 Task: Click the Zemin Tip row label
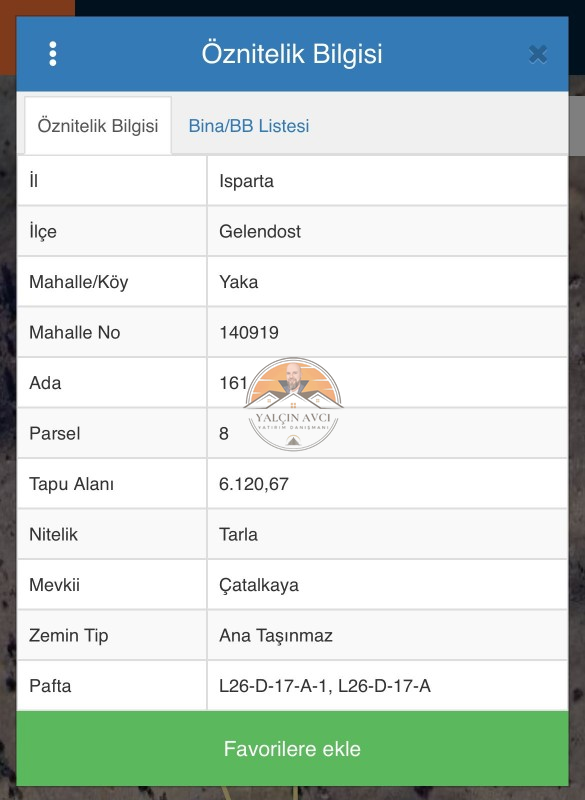tap(69, 636)
